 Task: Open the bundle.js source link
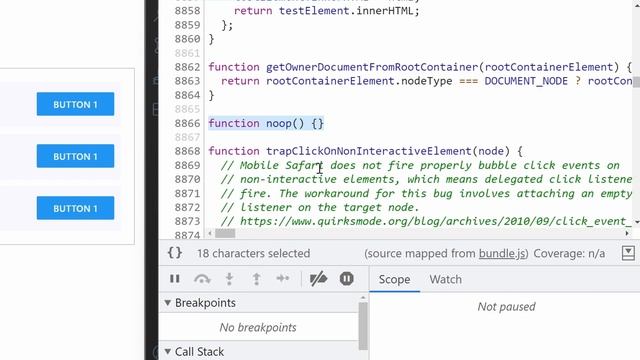point(502,253)
